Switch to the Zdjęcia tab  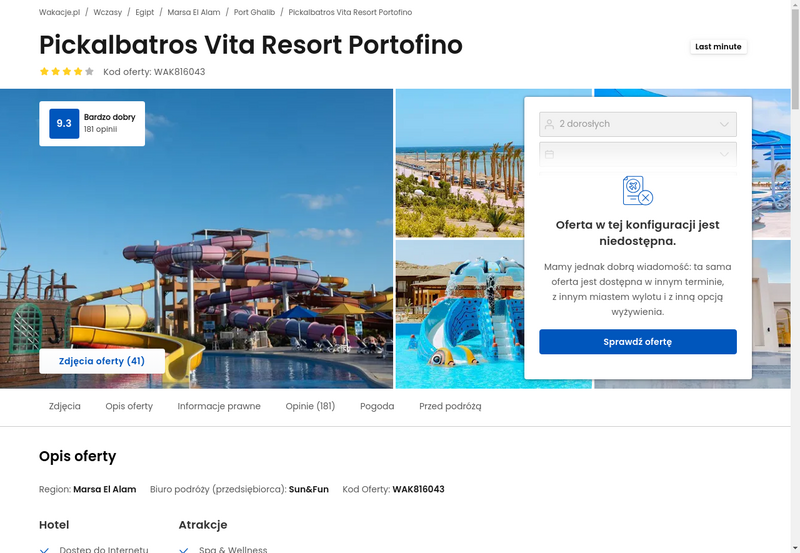(x=65, y=406)
